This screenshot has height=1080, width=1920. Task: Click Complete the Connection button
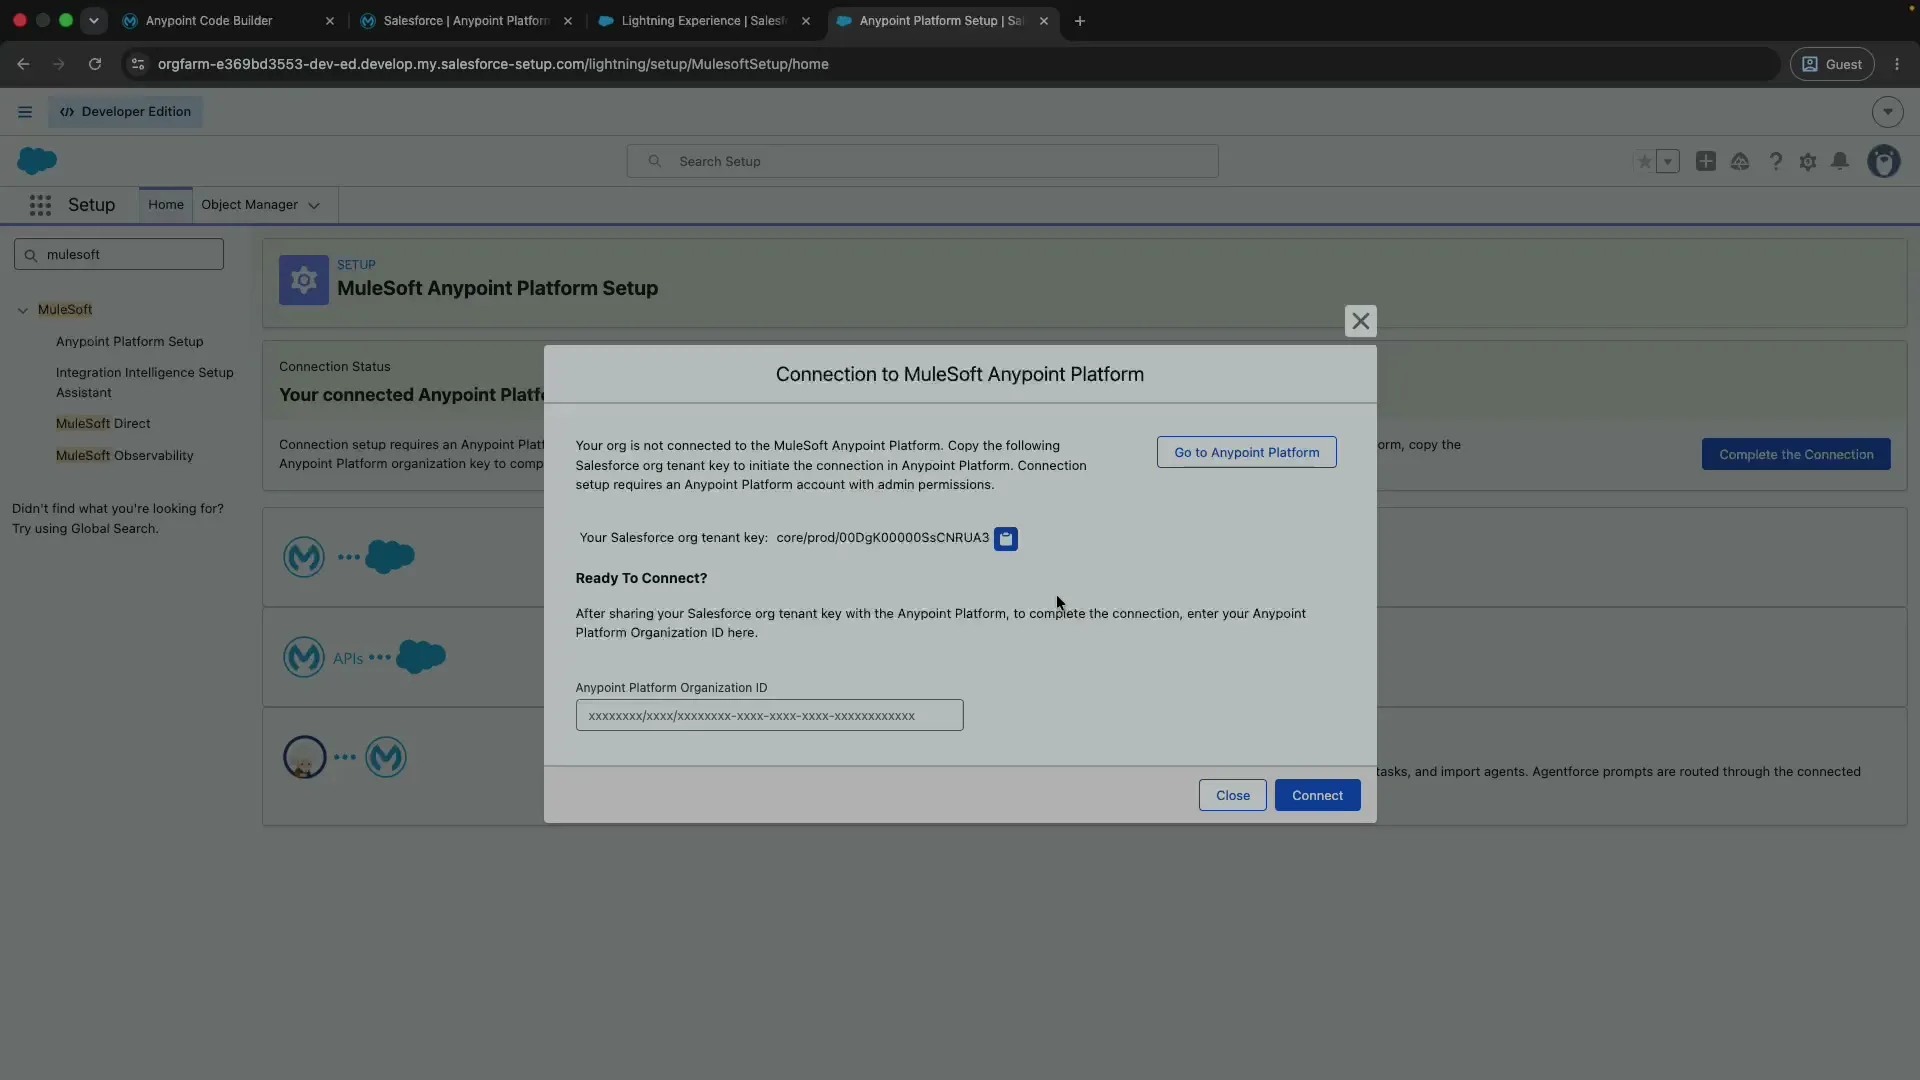pos(1796,454)
